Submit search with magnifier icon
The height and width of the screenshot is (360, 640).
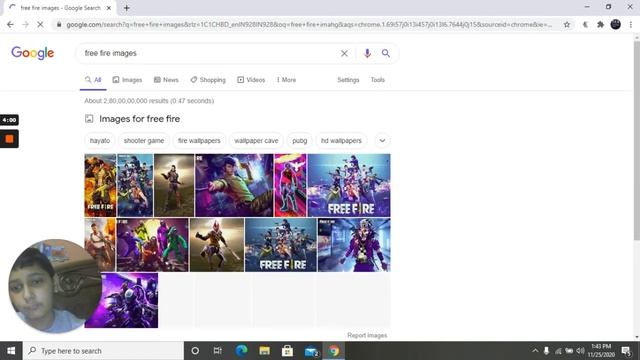(x=386, y=53)
